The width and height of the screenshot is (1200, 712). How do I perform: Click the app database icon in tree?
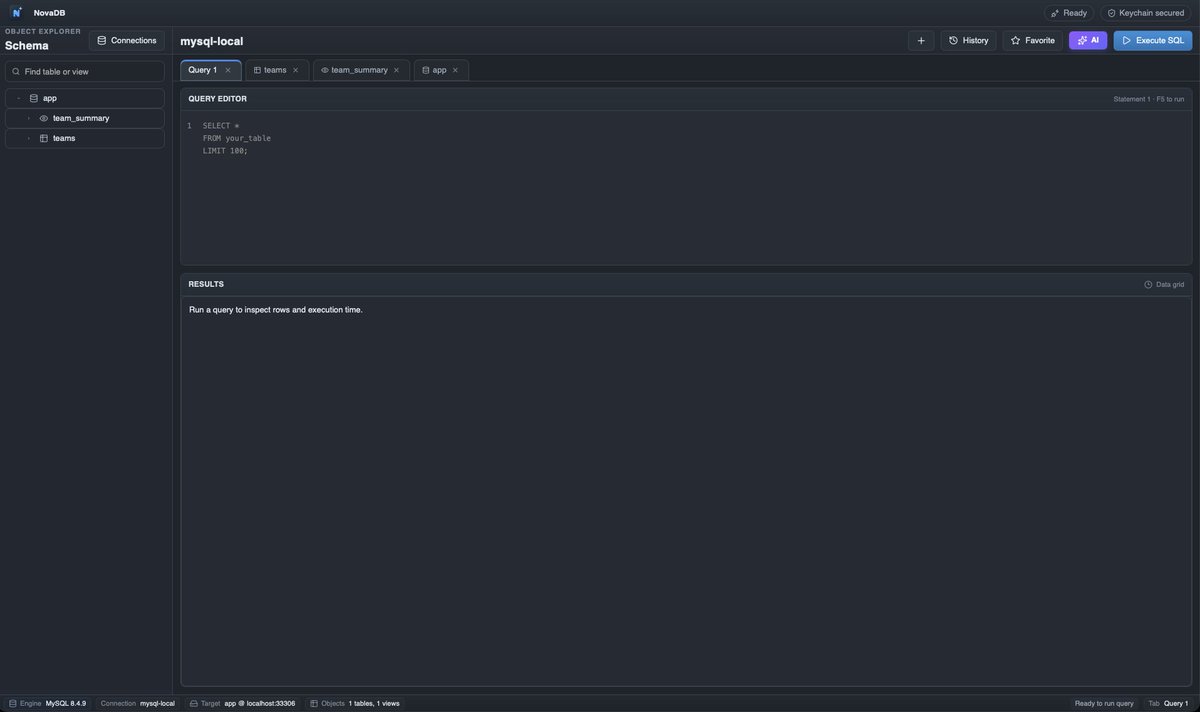pyautogui.click(x=34, y=98)
